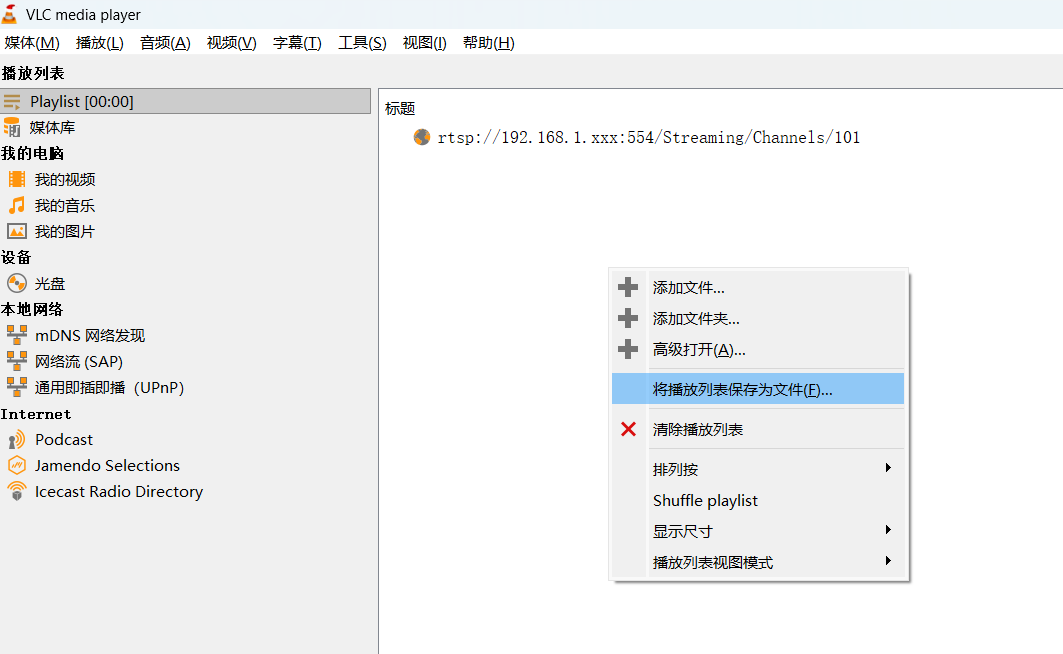Click the network icon beside mDNS 网络发现

coord(17,335)
